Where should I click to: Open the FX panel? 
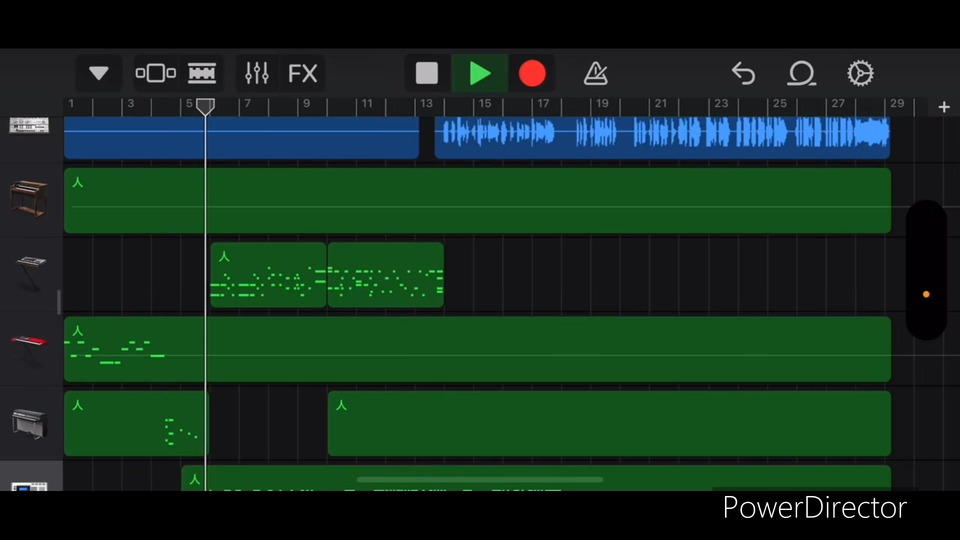(302, 73)
